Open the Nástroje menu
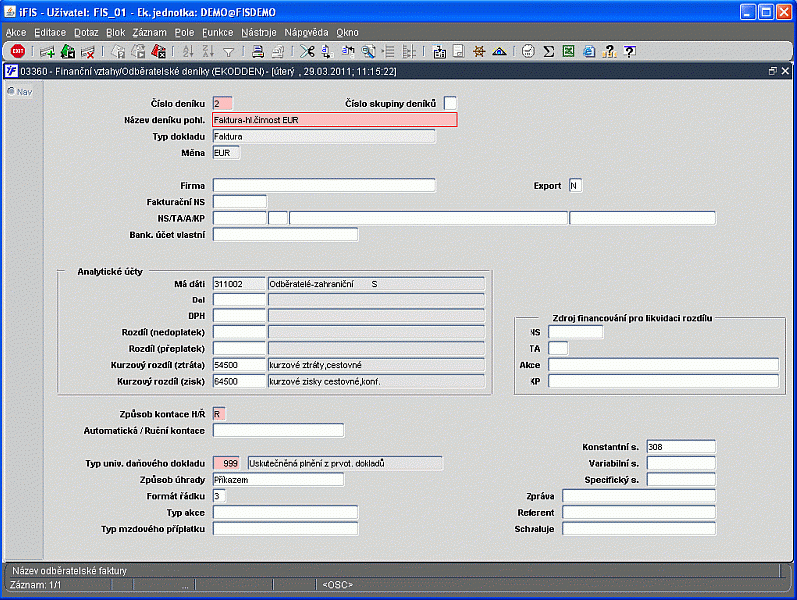 259,33
